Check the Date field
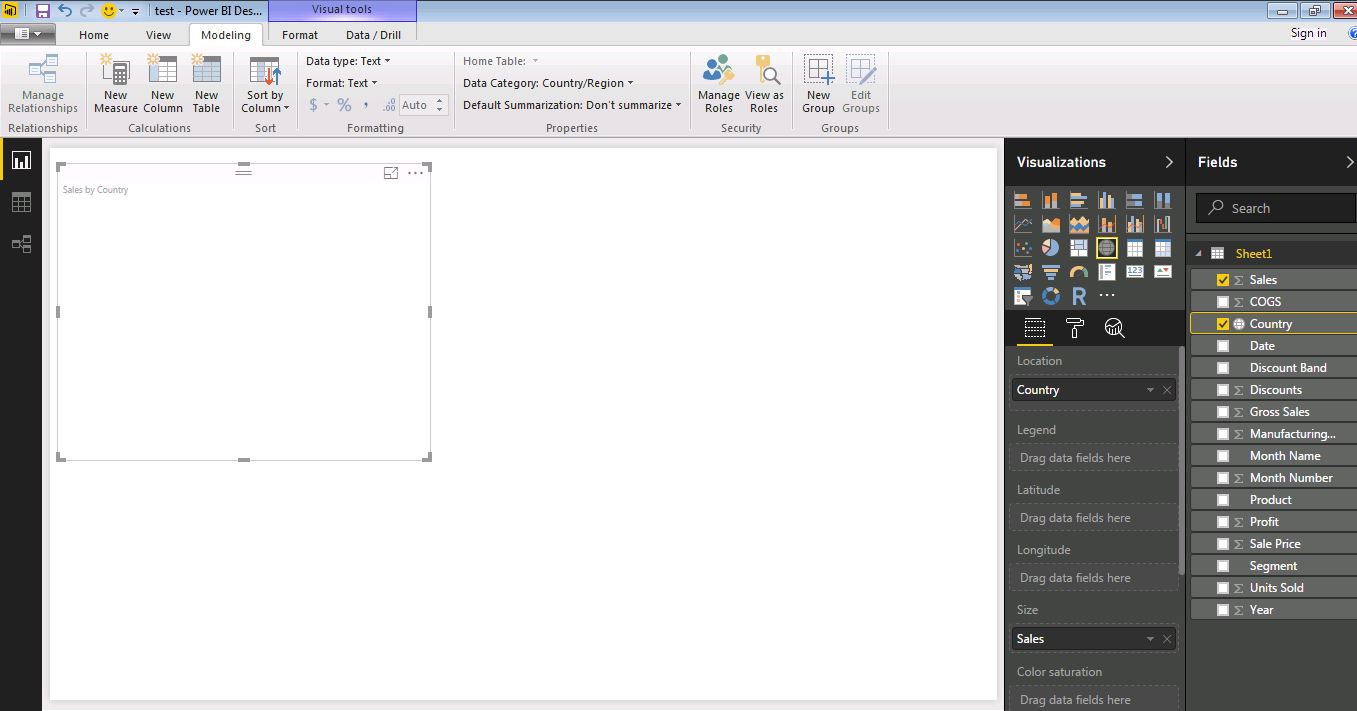Screen dimensions: 1357x711 tap(1222, 346)
